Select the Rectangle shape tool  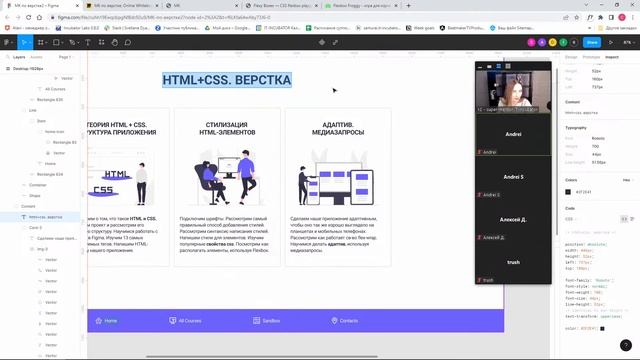pyautogui.click(x=56, y=42)
